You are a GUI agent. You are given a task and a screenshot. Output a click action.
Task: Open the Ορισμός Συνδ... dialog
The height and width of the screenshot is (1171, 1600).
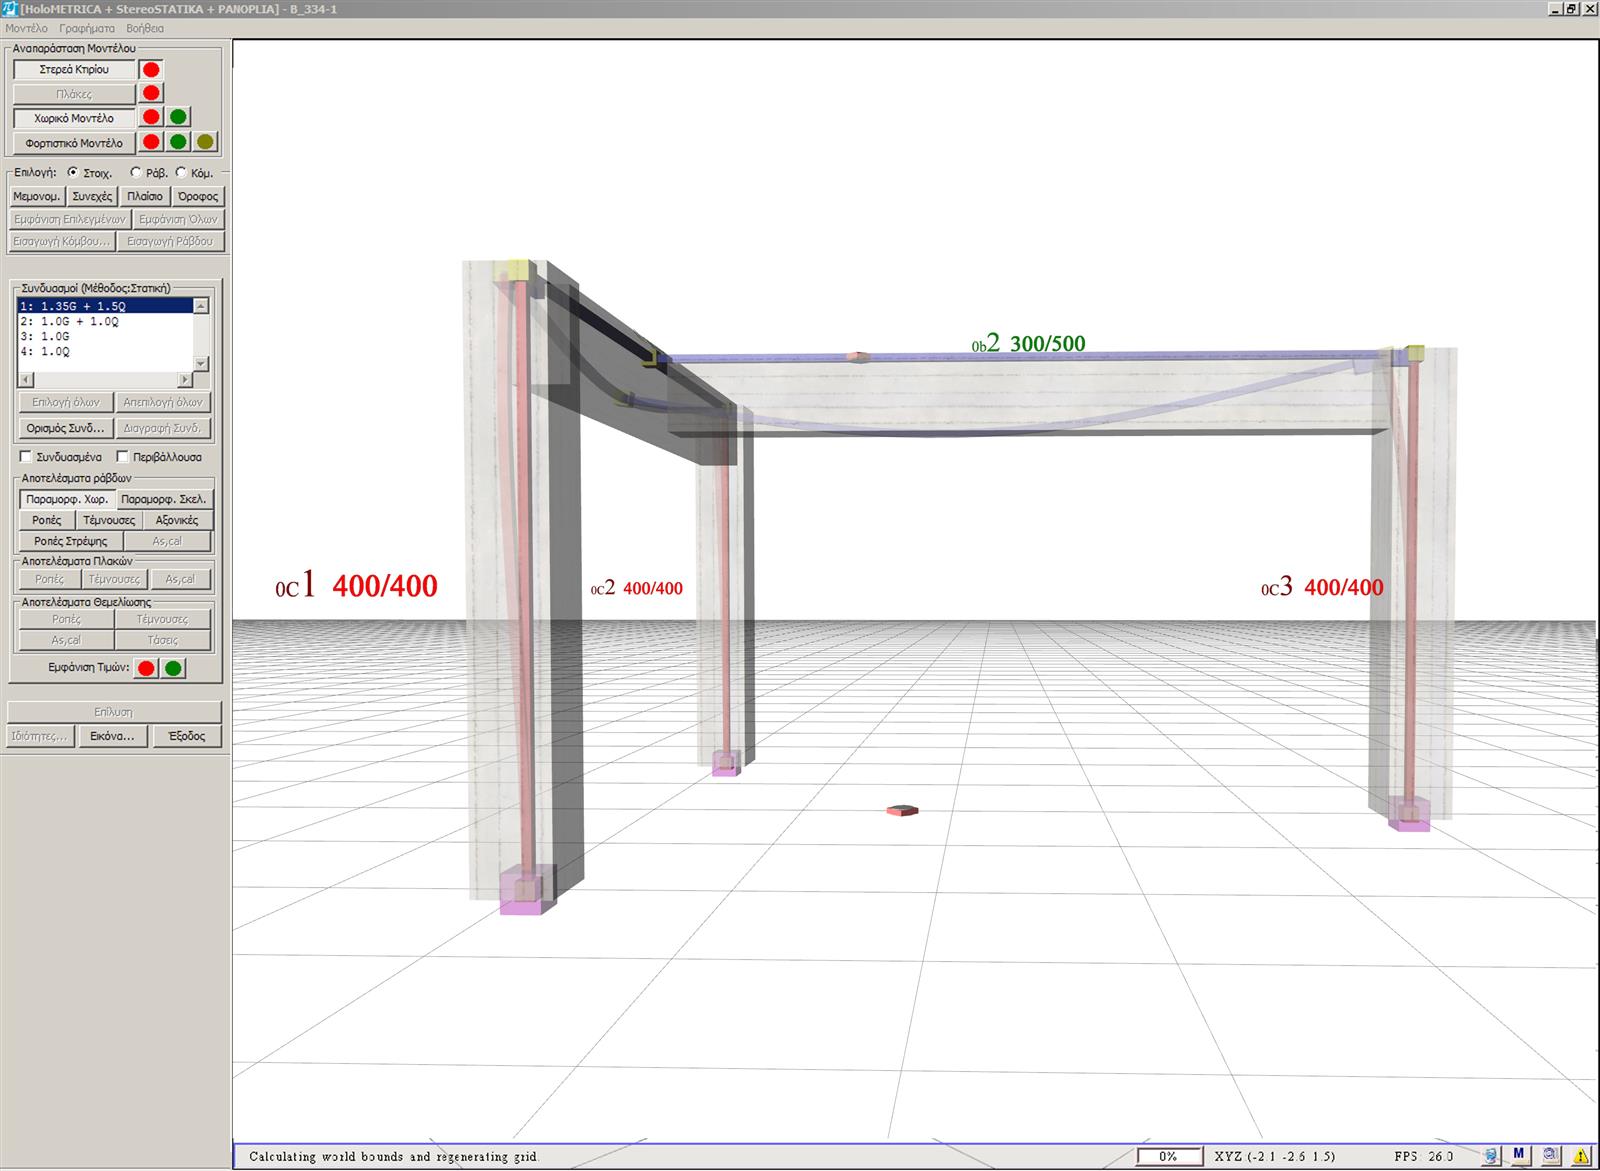65,428
